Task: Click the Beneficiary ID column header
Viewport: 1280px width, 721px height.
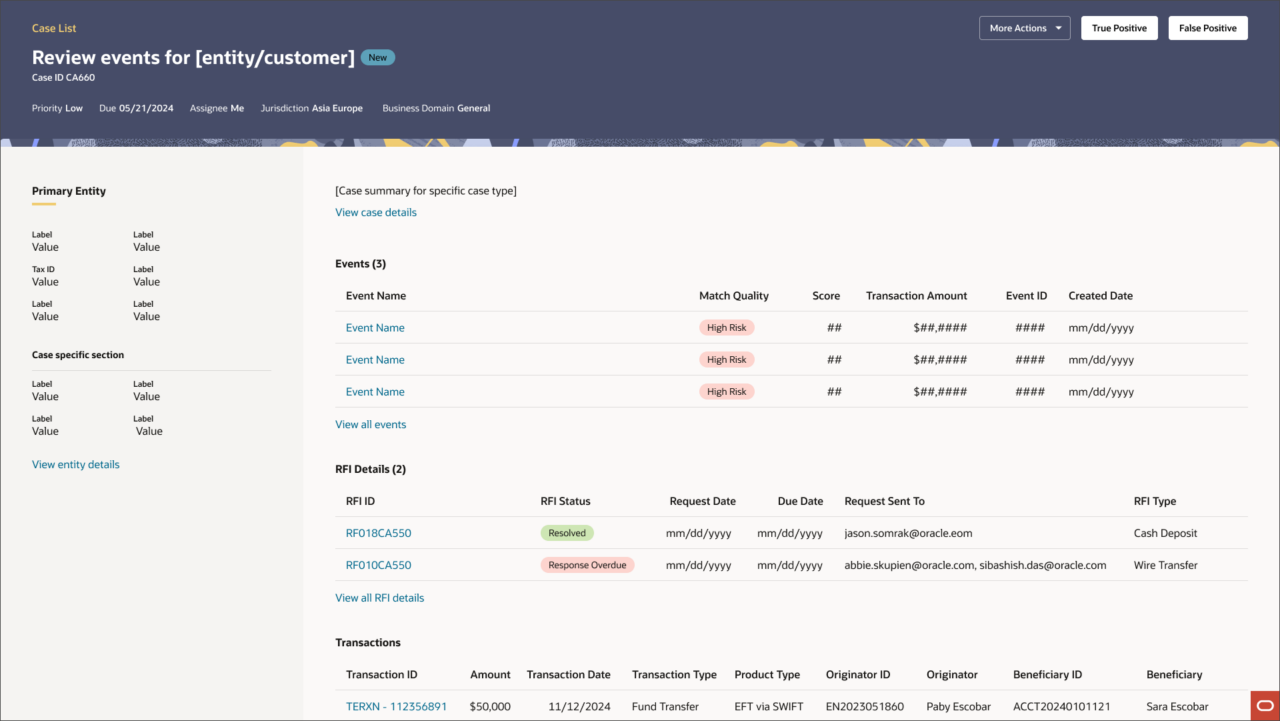Action: pos(1048,674)
